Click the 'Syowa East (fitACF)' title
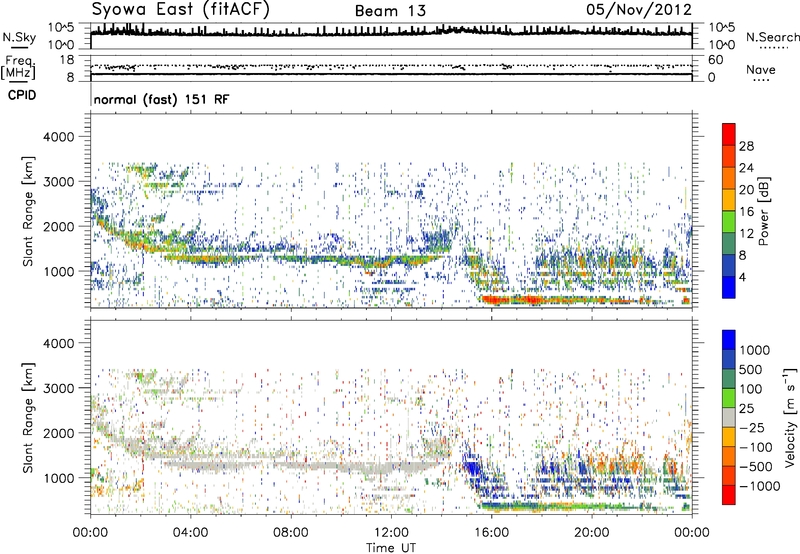 (181, 10)
